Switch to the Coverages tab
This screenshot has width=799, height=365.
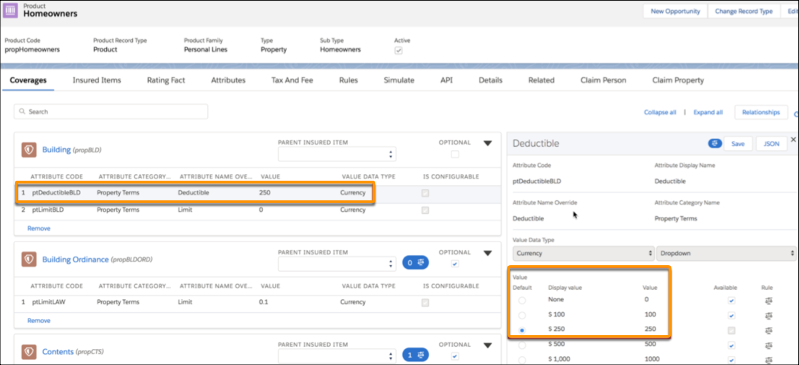[x=29, y=80]
